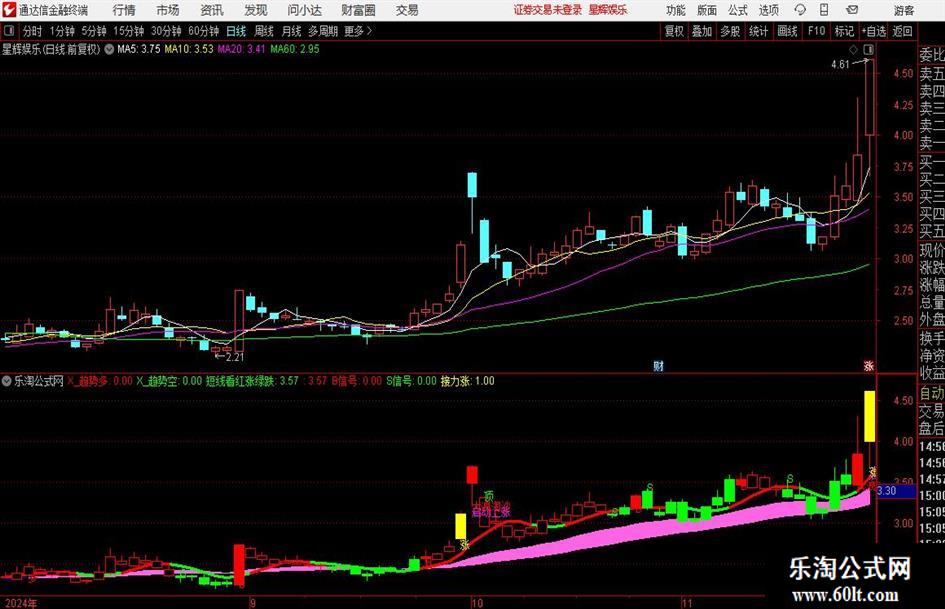Switch to the 月线 monthly period
Image resolution: width=945 pixels, height=609 pixels.
[x=292, y=31]
